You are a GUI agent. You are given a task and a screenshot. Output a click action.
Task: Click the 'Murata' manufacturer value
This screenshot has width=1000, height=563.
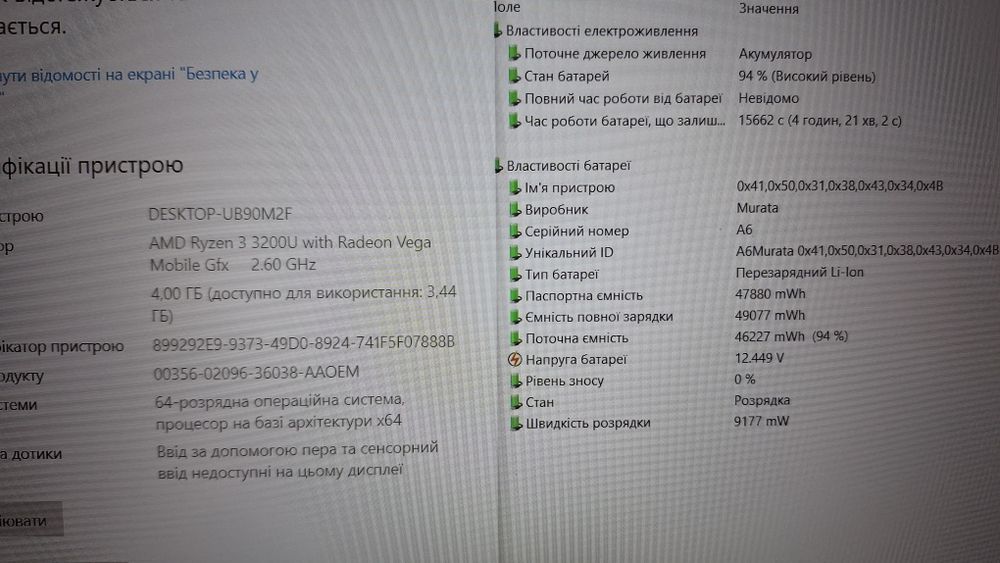tap(757, 208)
